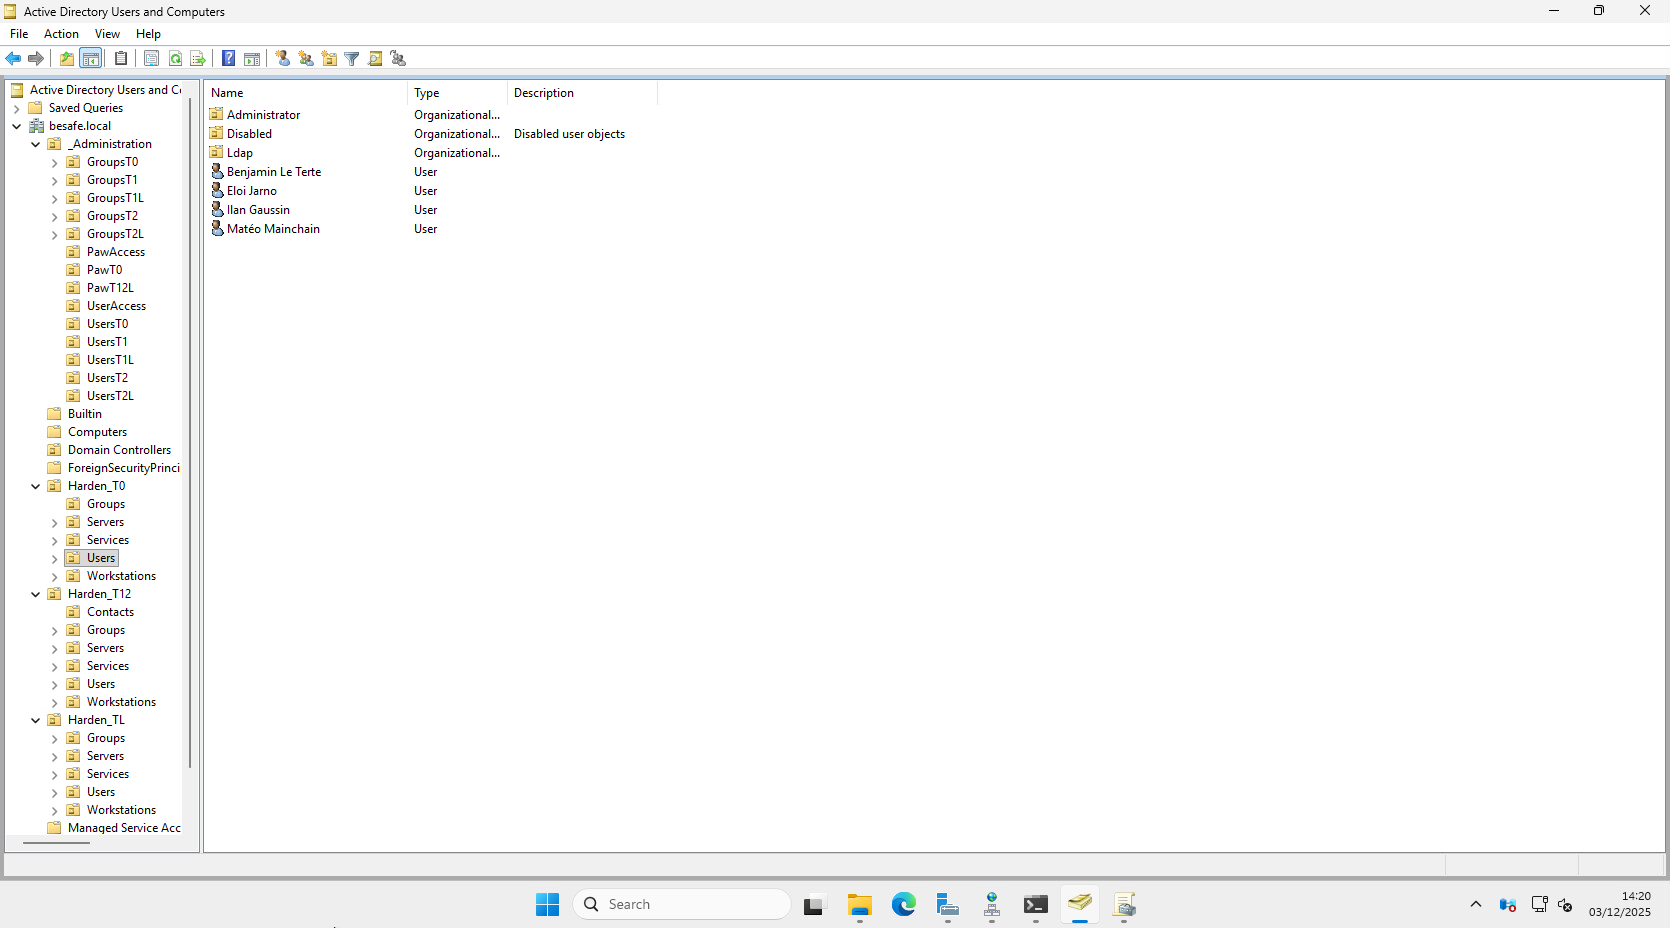Collapse the Harden_T12 OU
The width and height of the screenshot is (1670, 928).
36,594
